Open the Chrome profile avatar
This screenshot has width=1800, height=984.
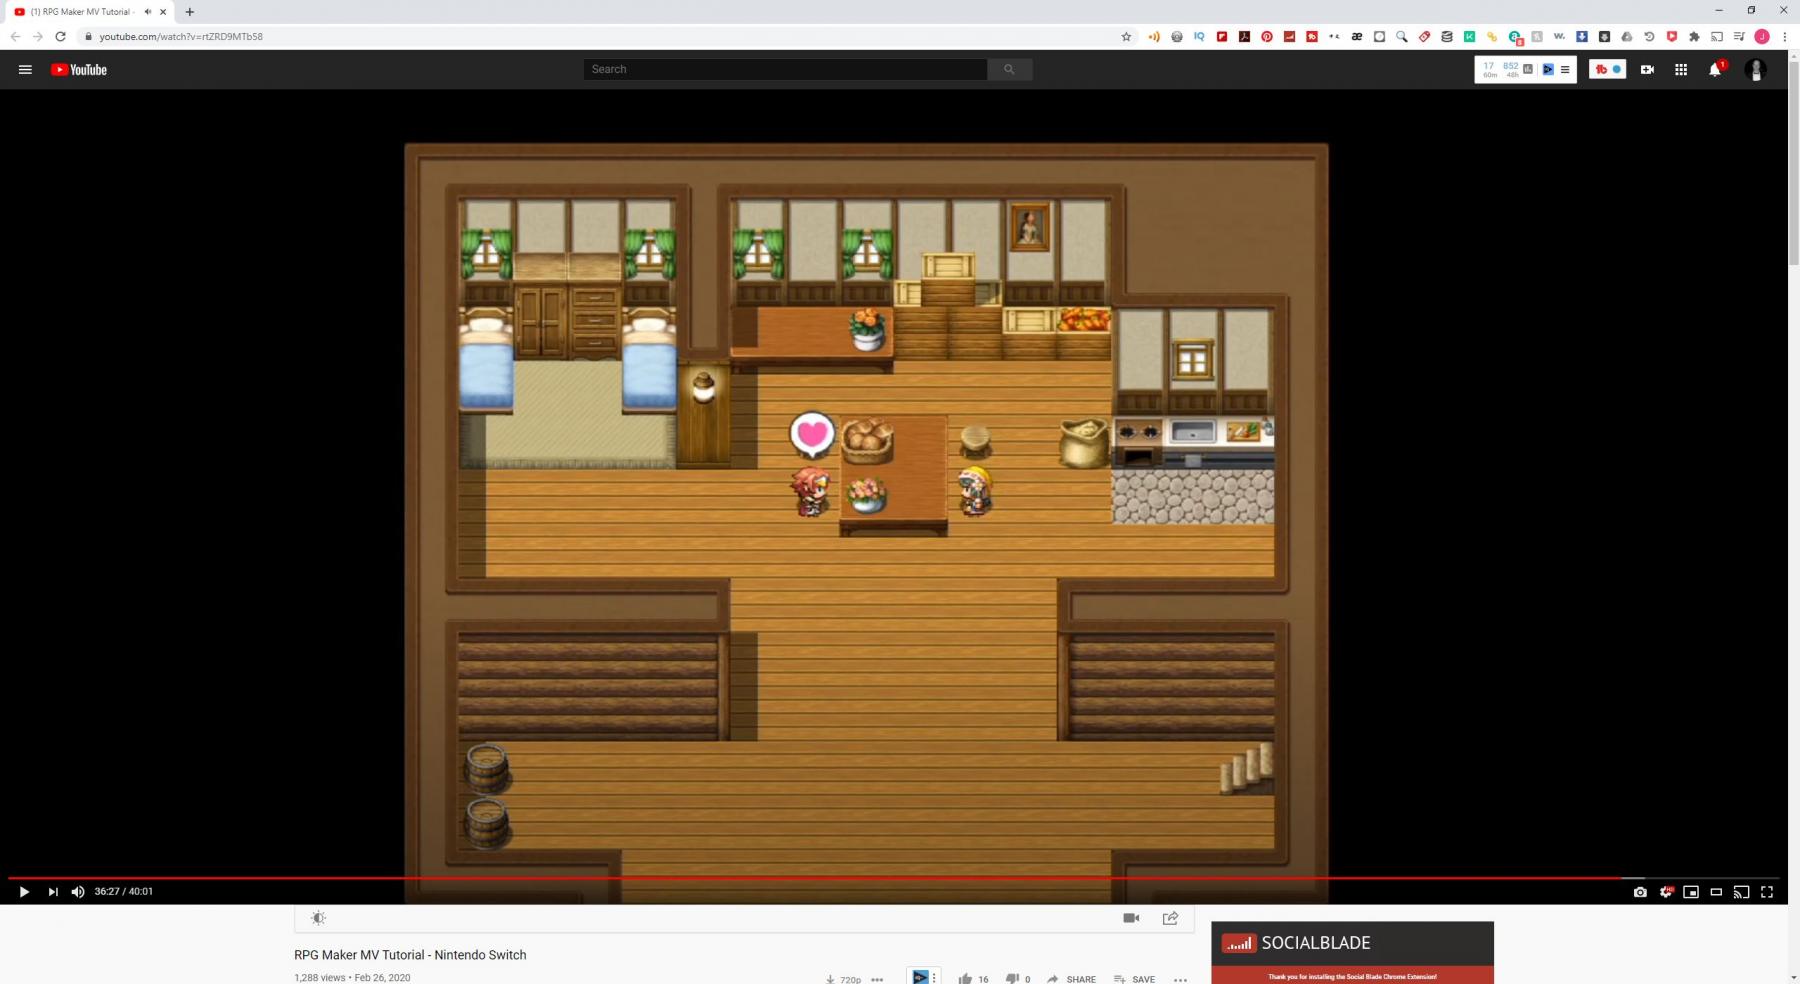pyautogui.click(x=1762, y=36)
